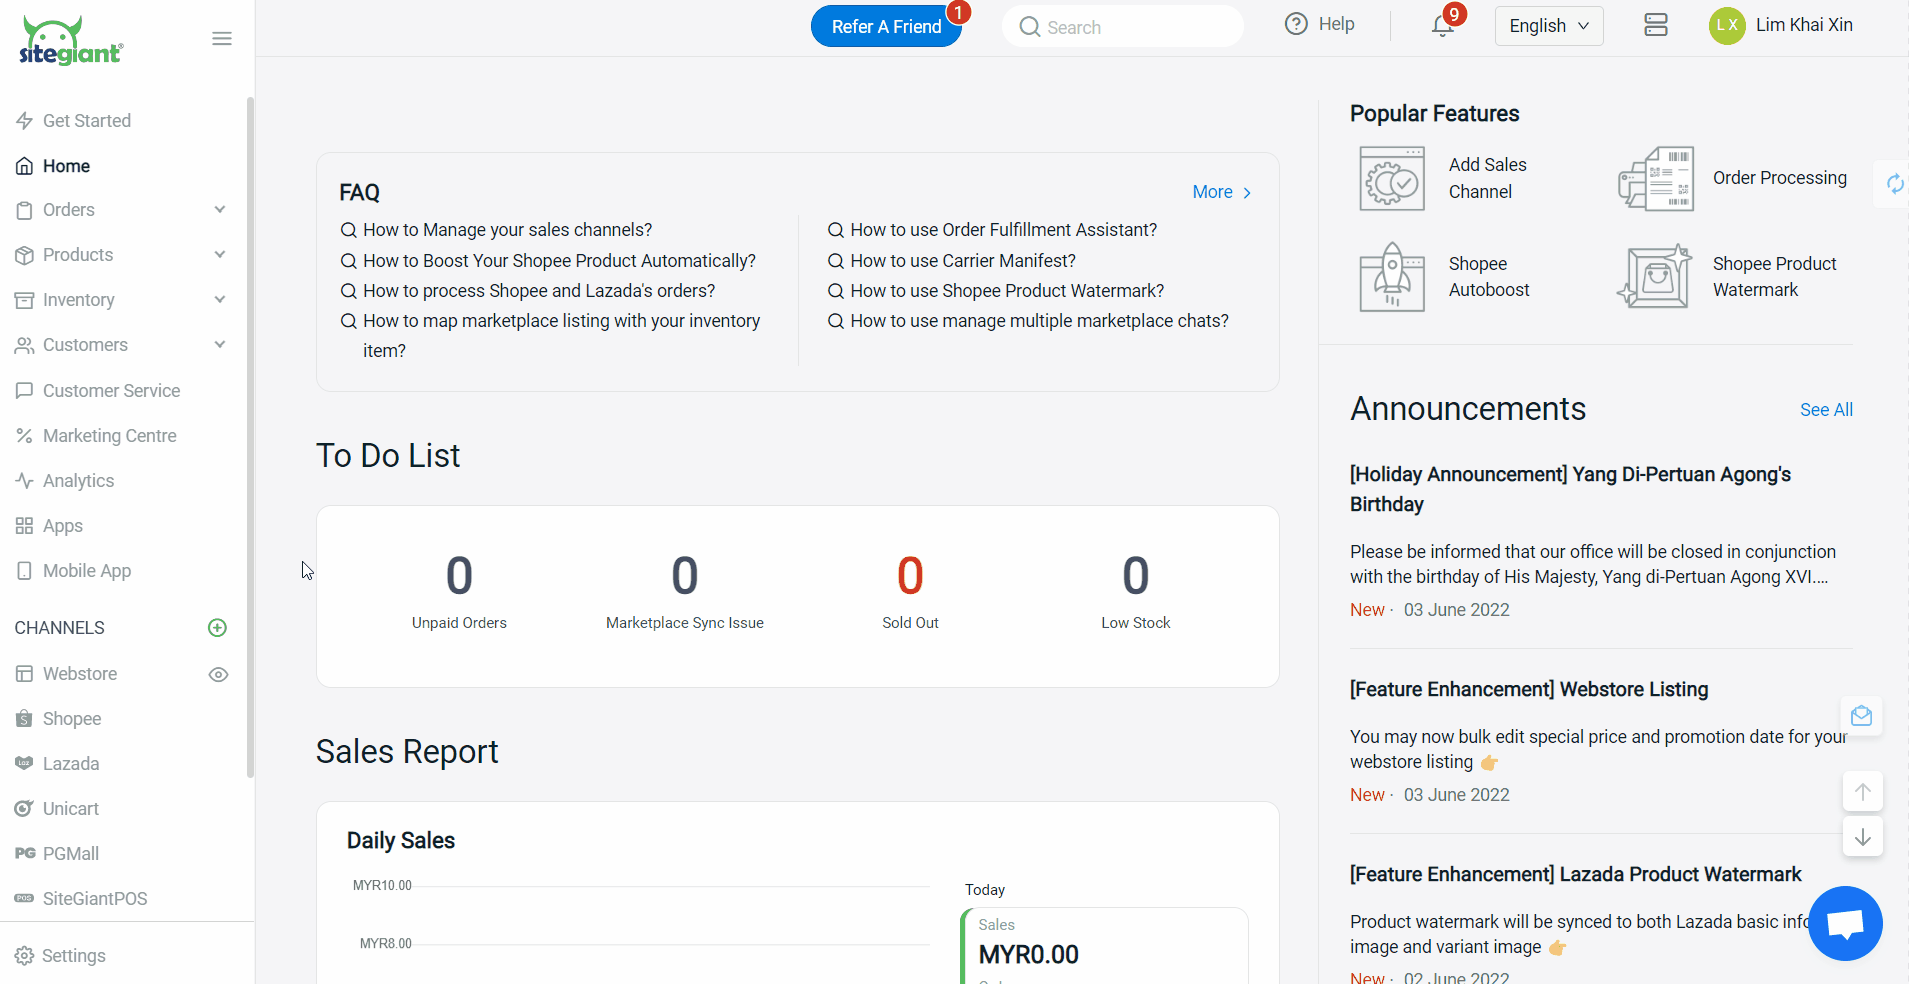
Task: Open the envelope message icon on right
Action: point(1861,716)
